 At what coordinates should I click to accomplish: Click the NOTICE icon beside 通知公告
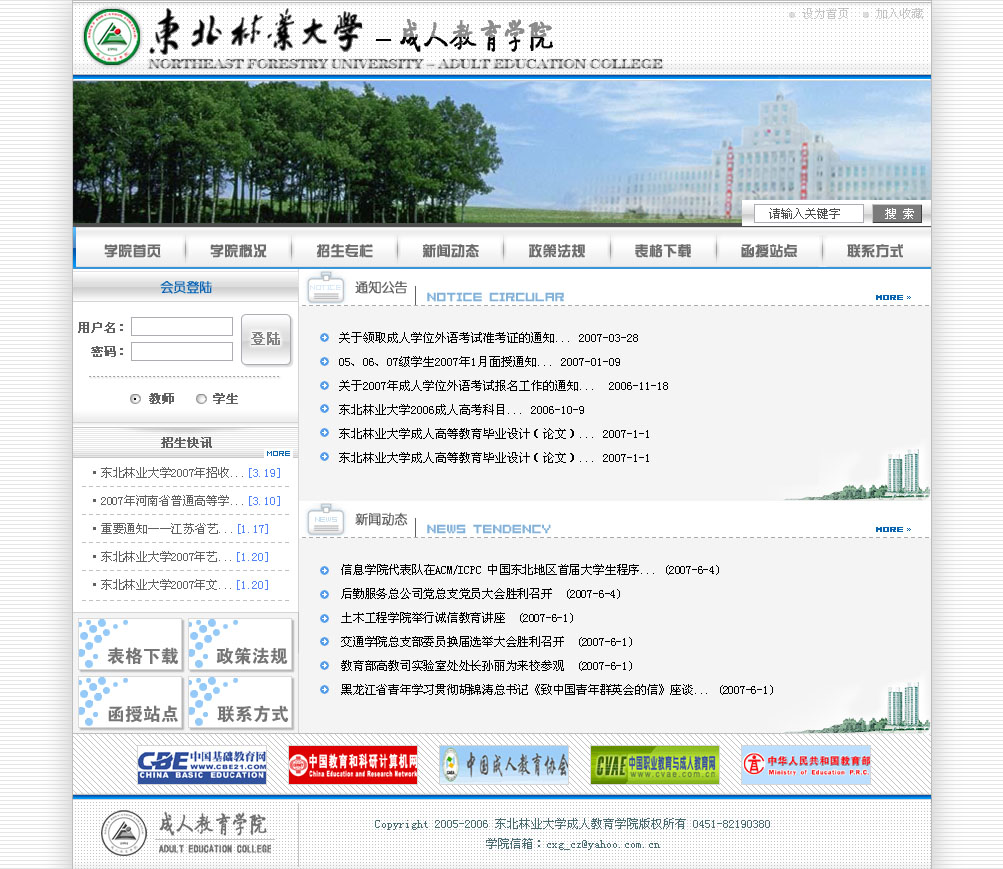click(x=324, y=288)
